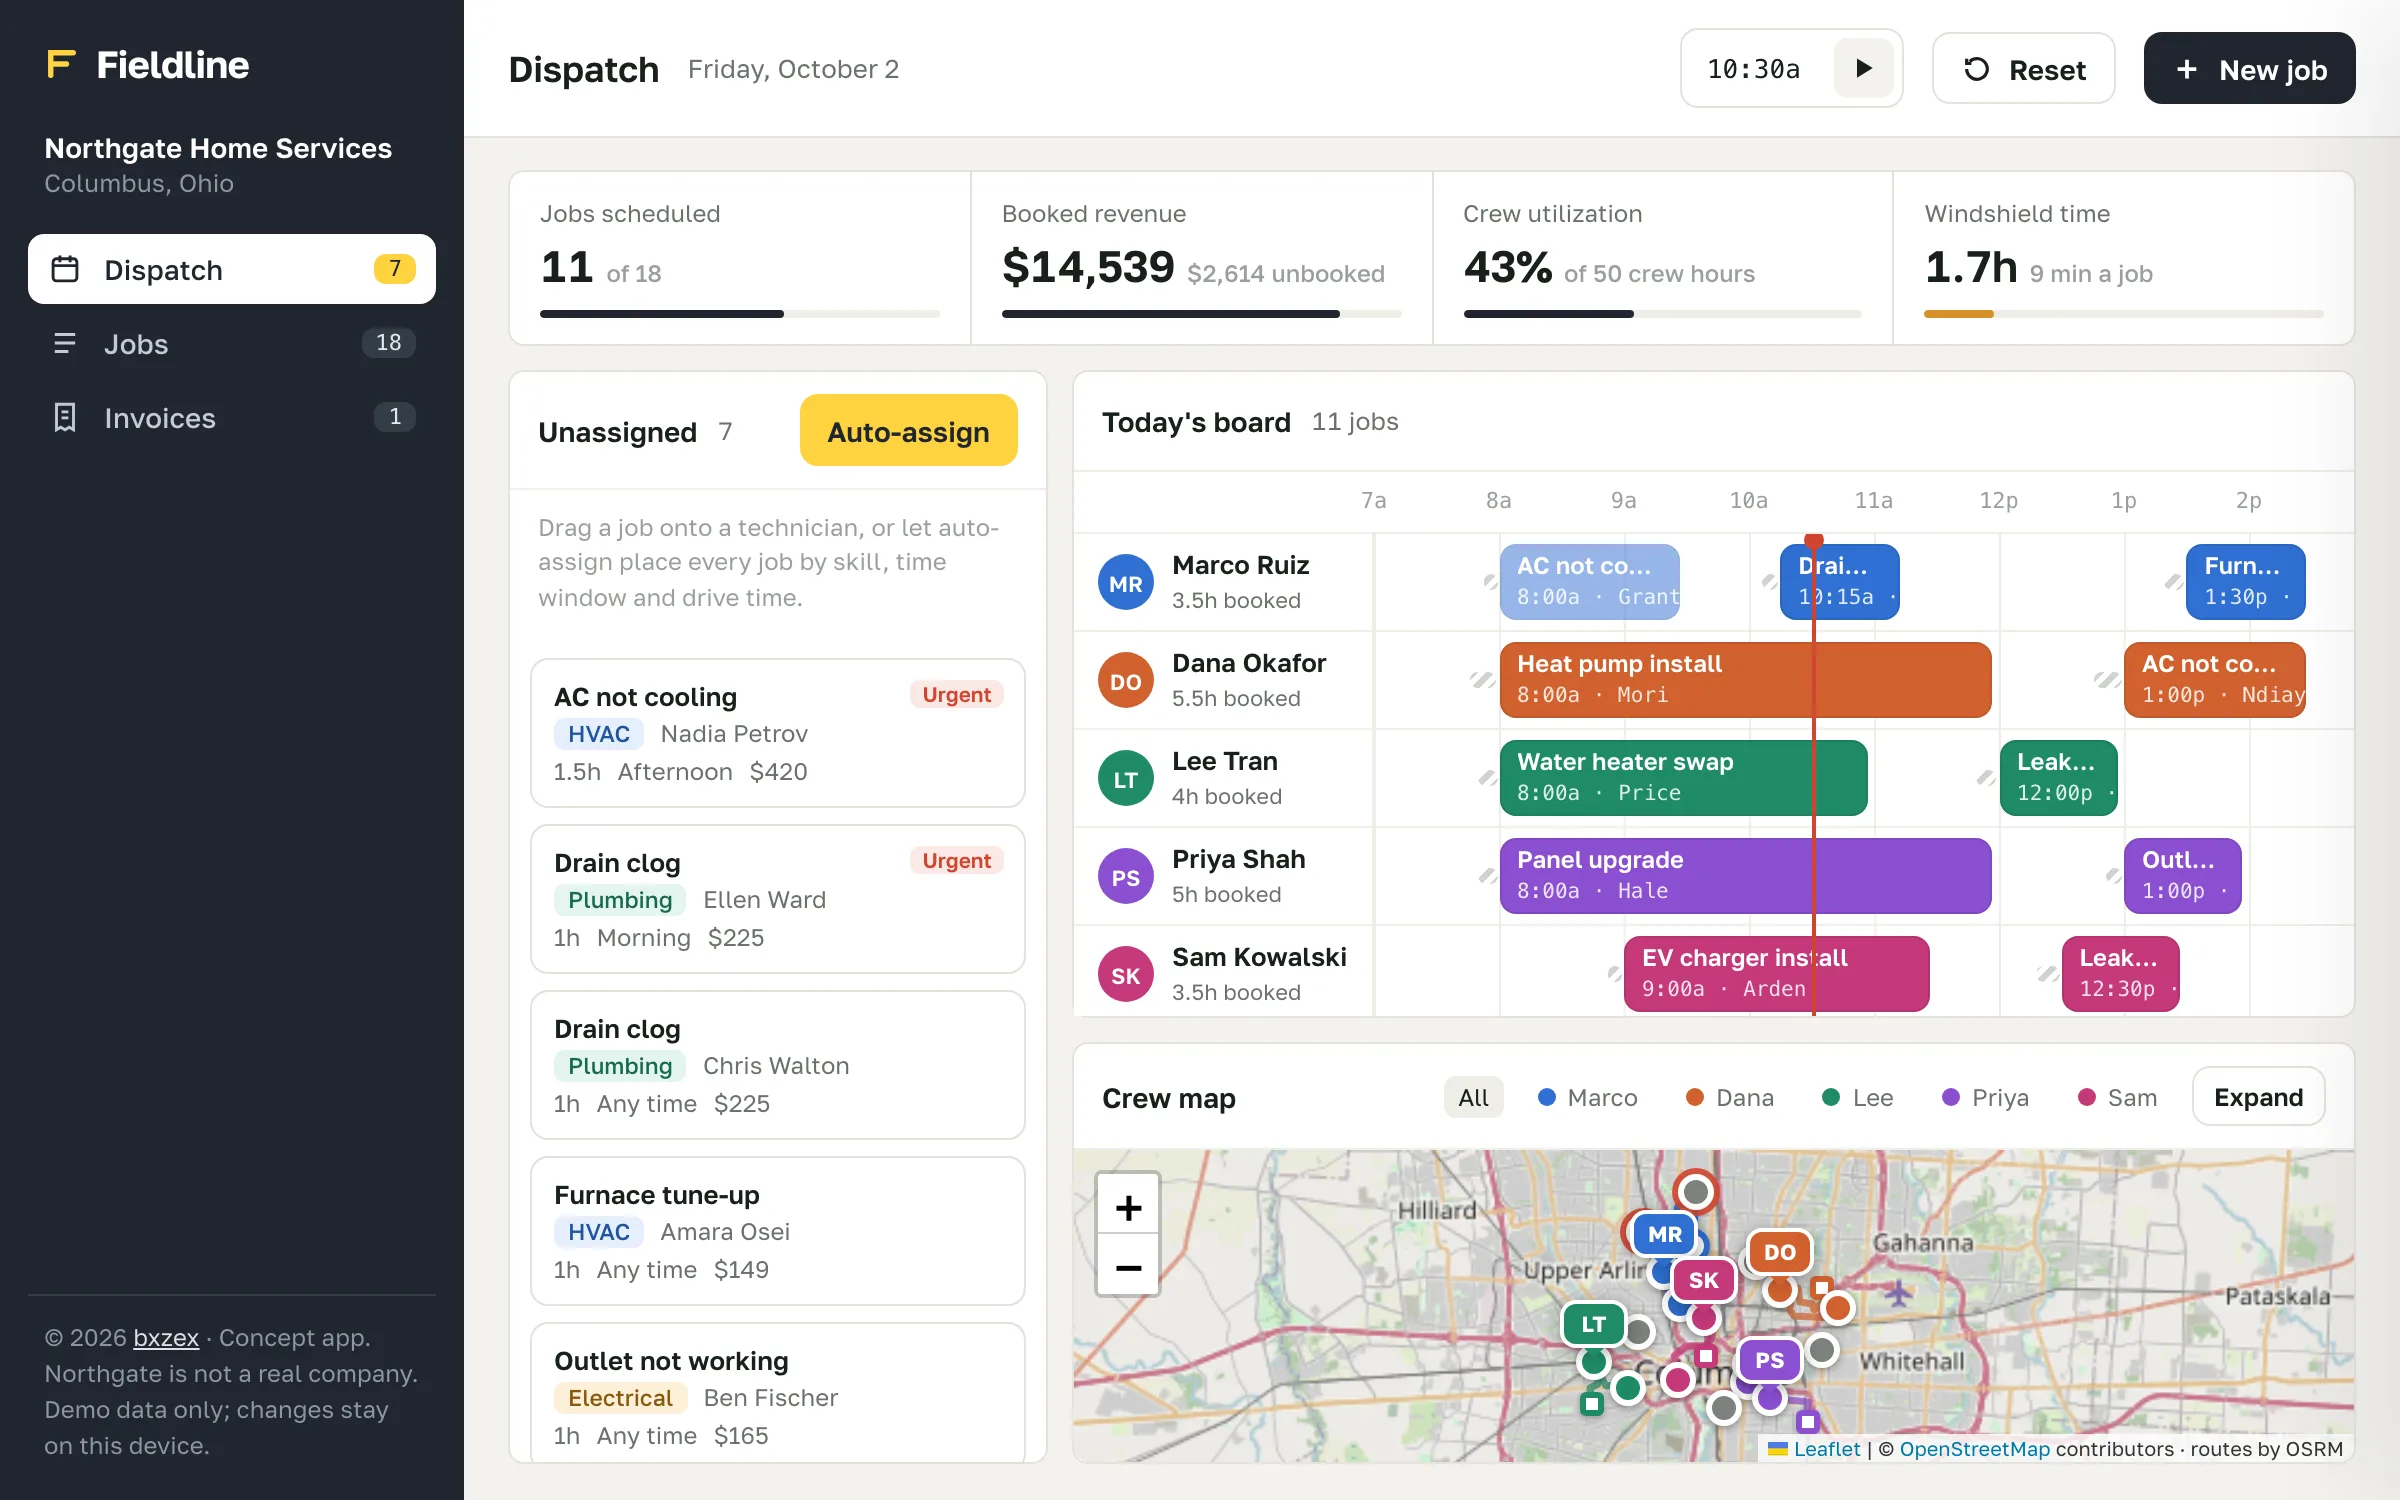
Task: Click SK marker on crew map
Action: pos(1703,1280)
